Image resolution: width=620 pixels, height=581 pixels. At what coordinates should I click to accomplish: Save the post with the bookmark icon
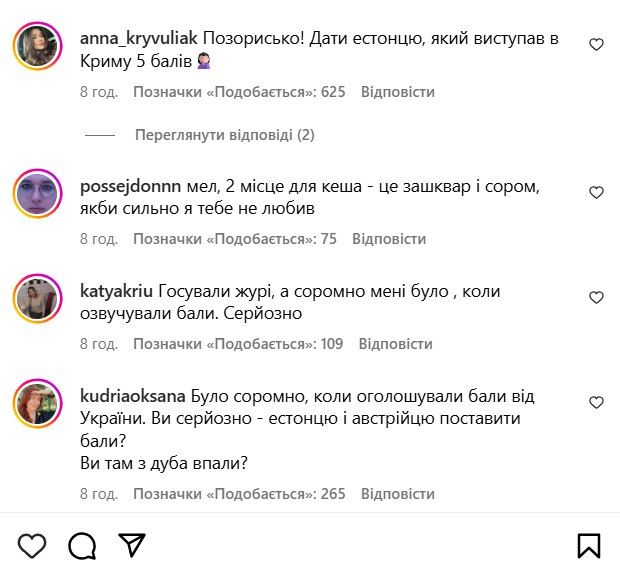[x=588, y=545]
